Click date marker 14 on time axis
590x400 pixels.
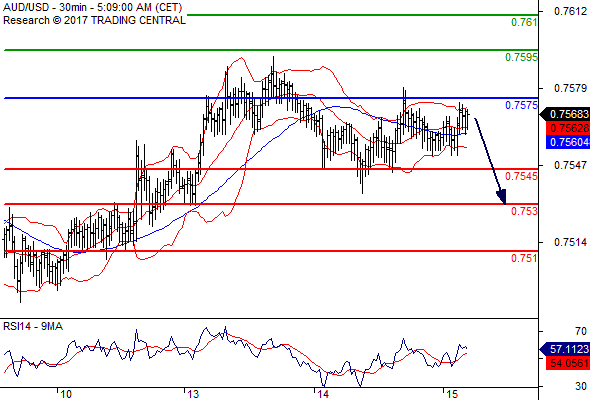(322, 394)
